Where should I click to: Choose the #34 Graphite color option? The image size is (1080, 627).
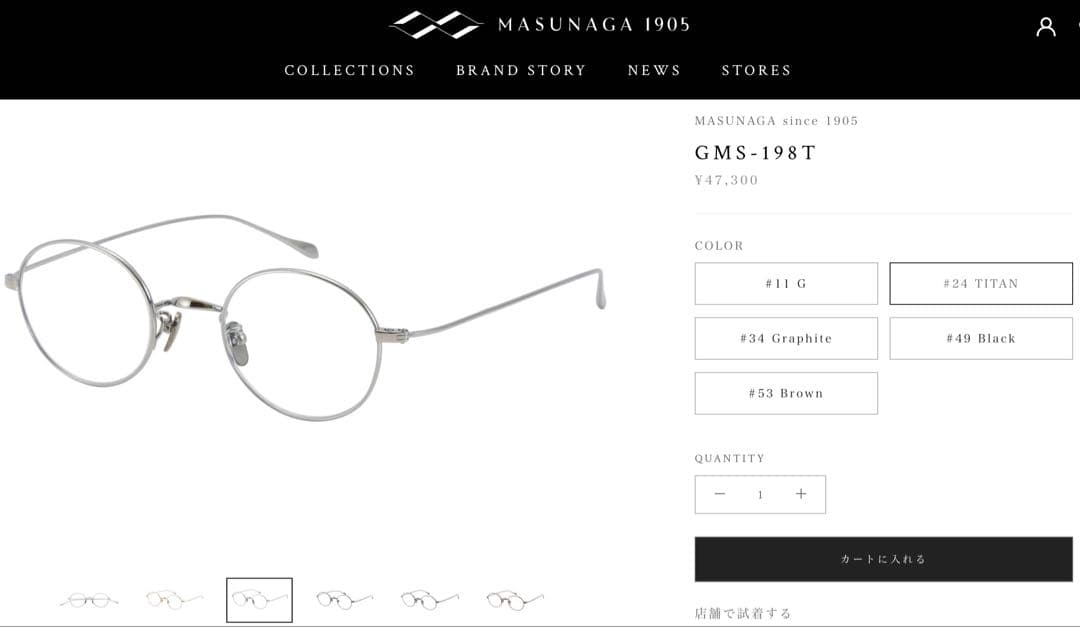(x=786, y=338)
